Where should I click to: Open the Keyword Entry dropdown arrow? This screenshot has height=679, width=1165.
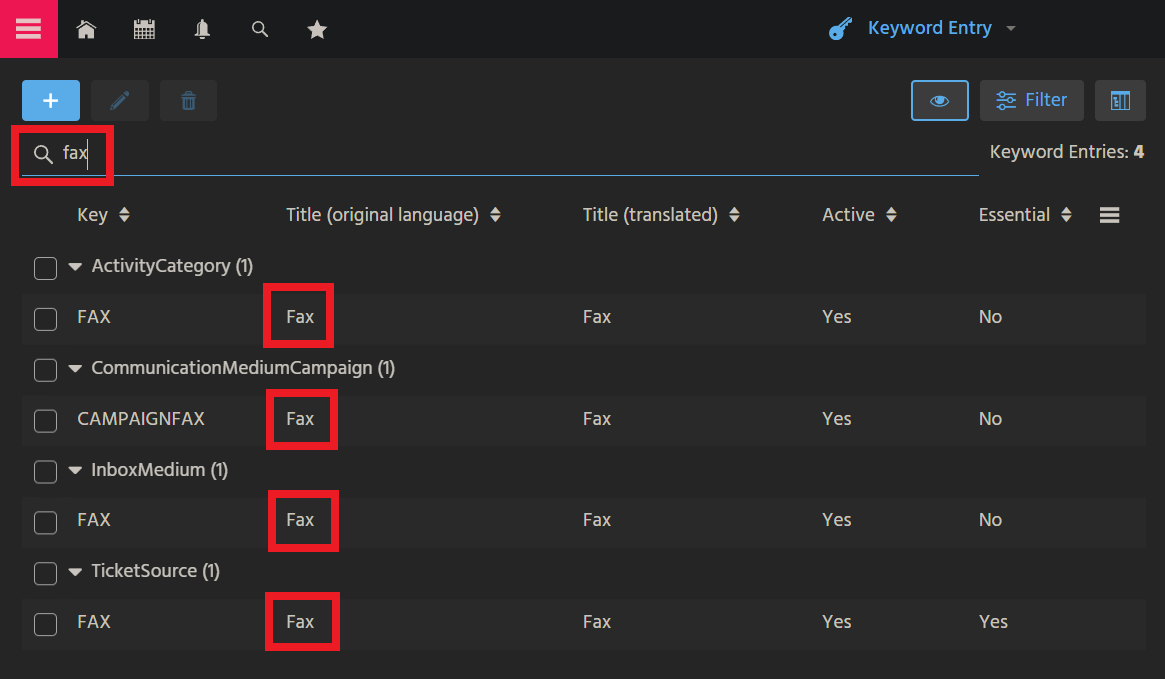pyautogui.click(x=1011, y=29)
